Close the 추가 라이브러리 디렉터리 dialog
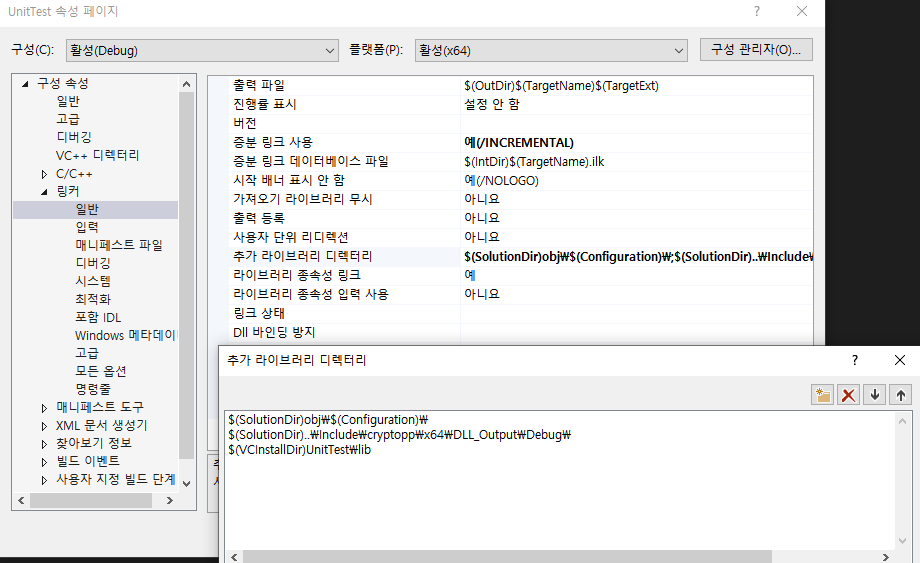The height and width of the screenshot is (563, 920). [x=899, y=360]
